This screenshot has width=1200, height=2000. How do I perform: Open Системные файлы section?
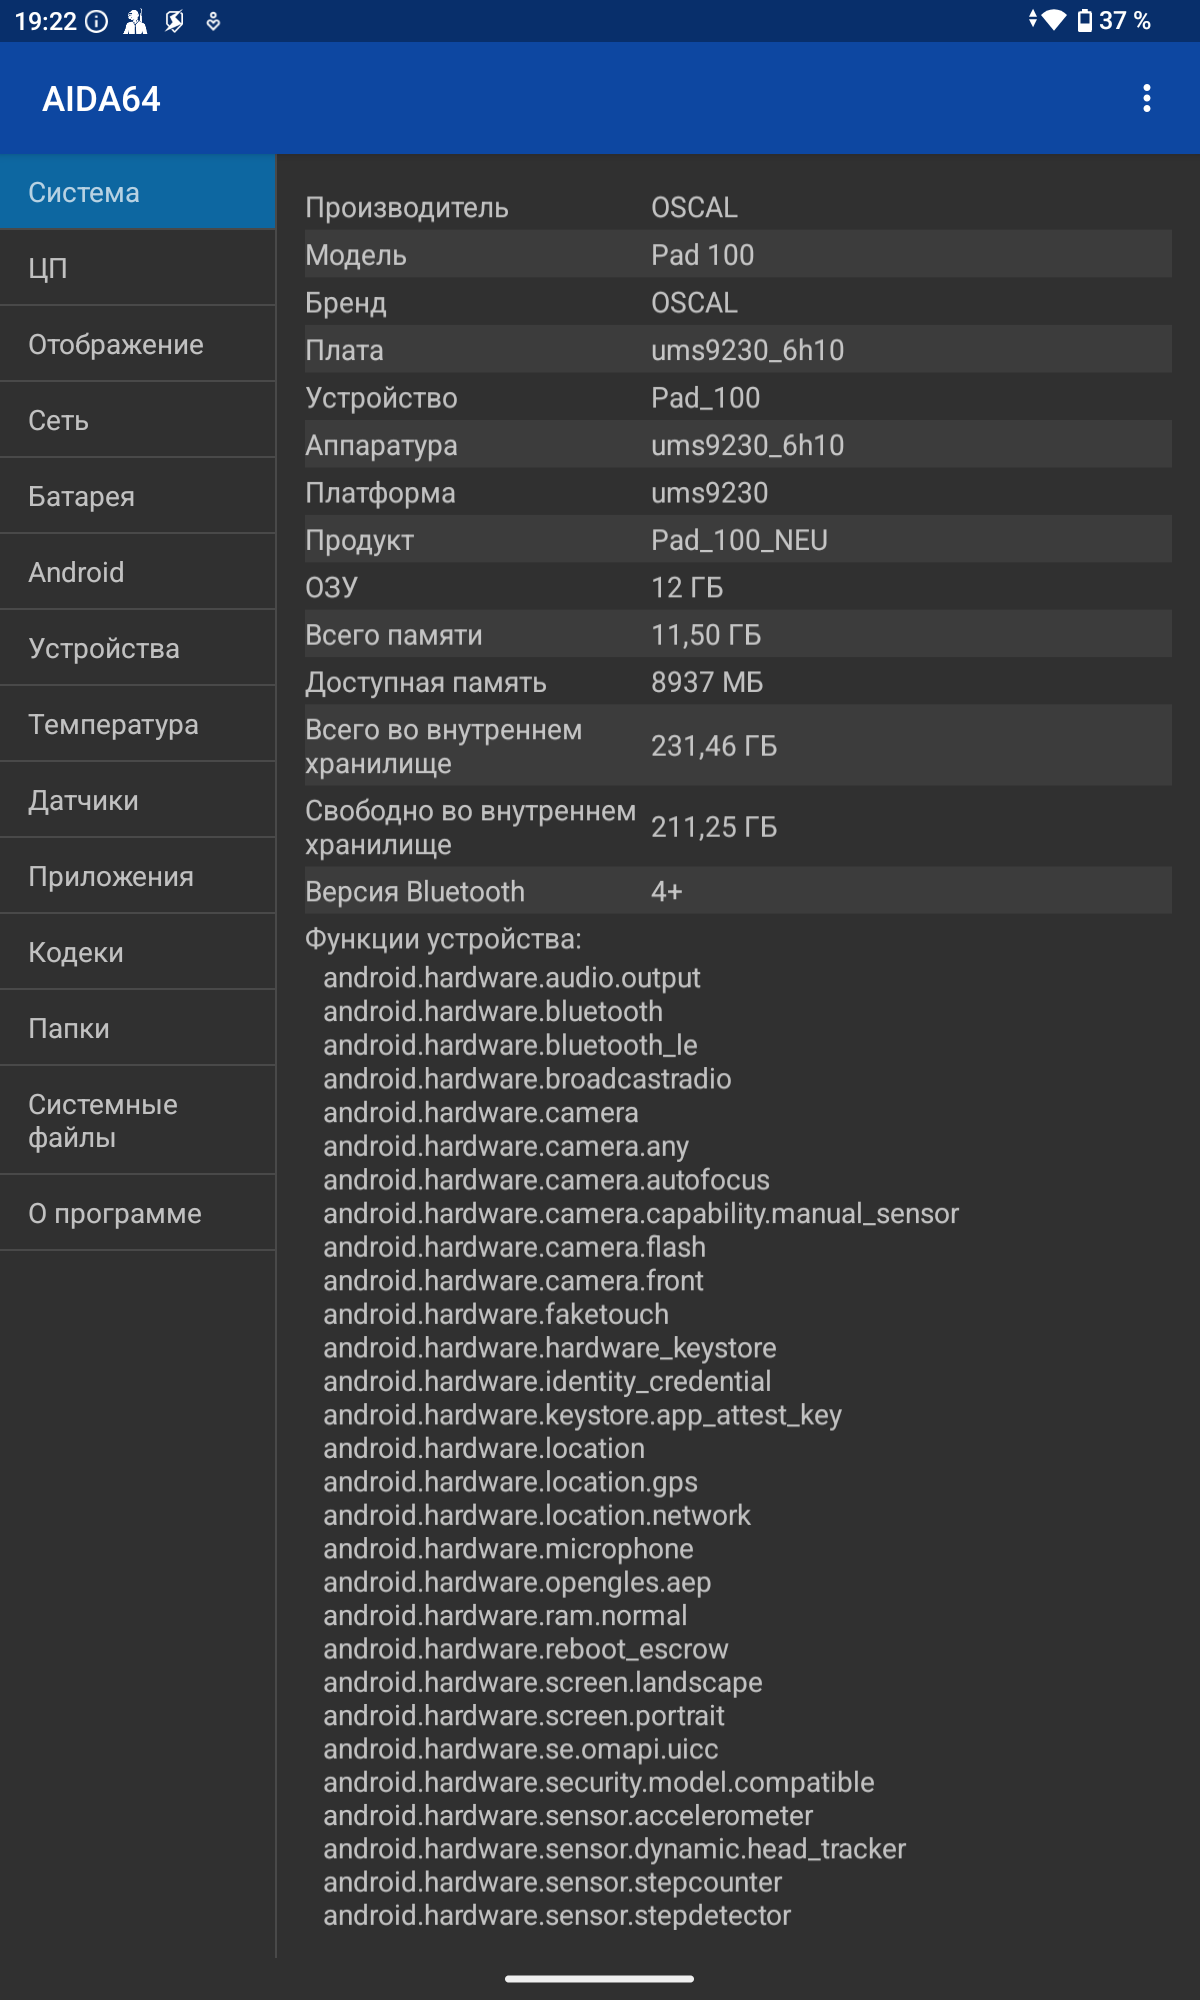pos(138,1120)
